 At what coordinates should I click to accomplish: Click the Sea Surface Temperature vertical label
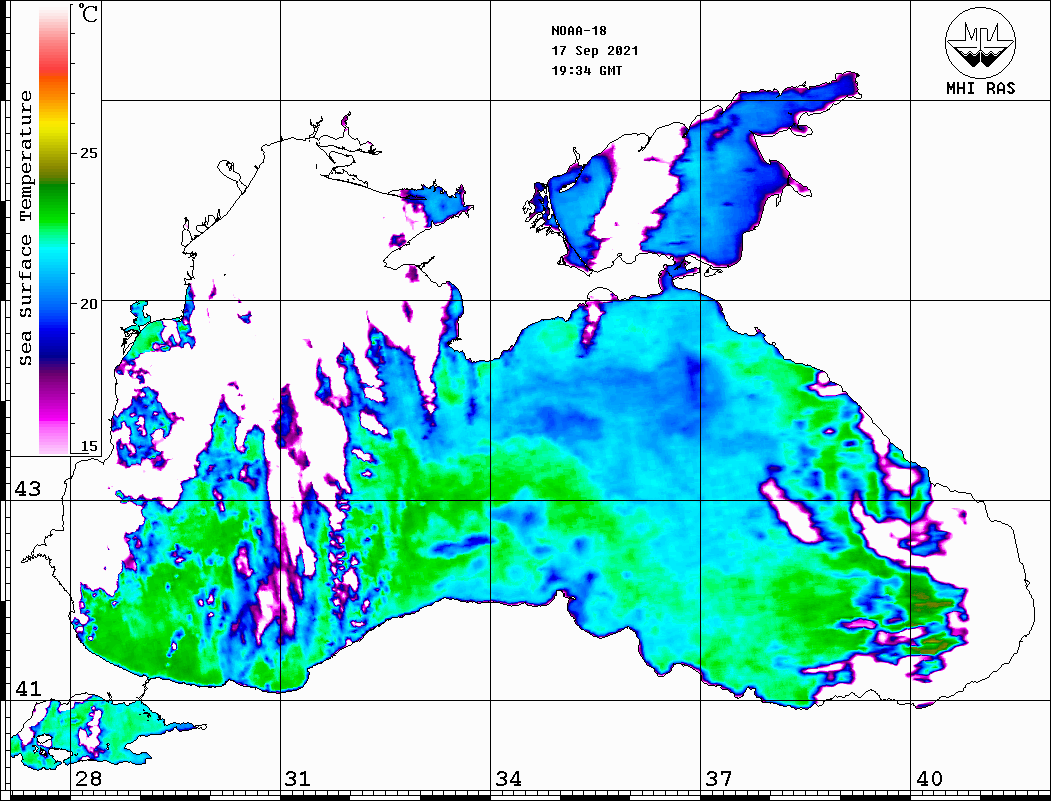tap(25, 228)
